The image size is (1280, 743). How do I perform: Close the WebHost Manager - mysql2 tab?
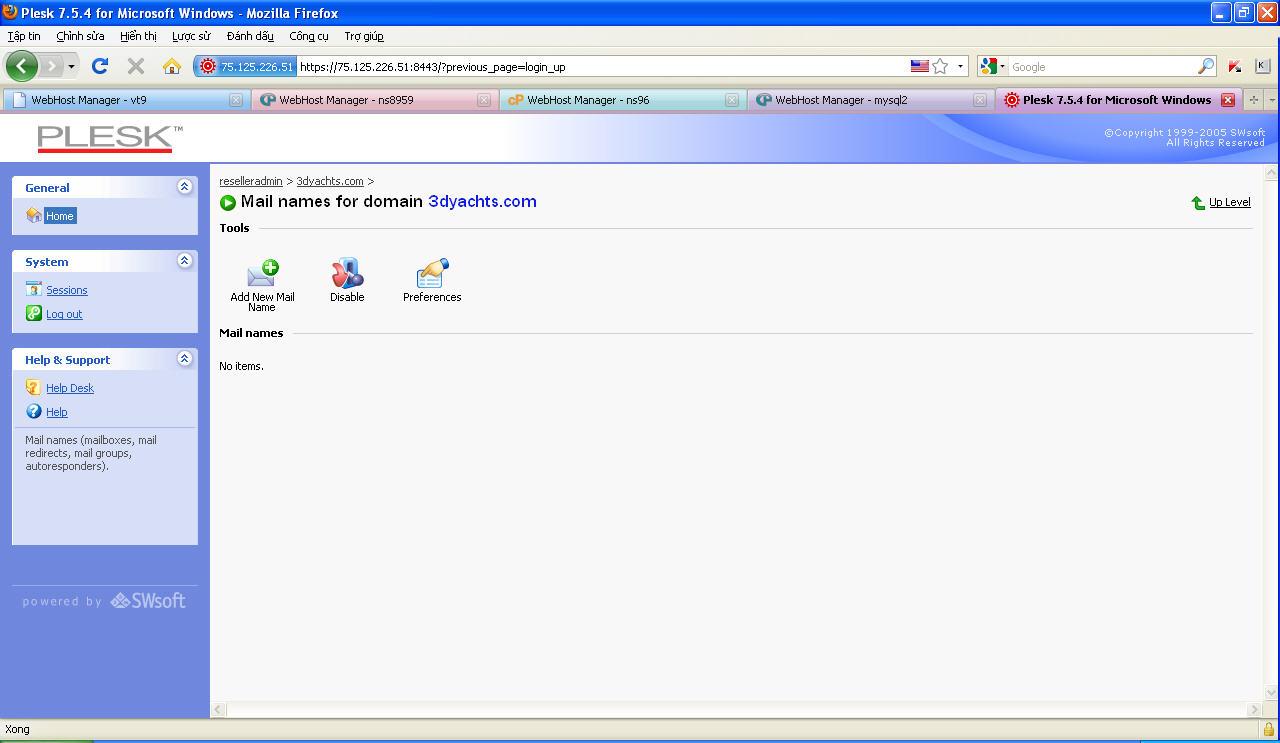980,100
